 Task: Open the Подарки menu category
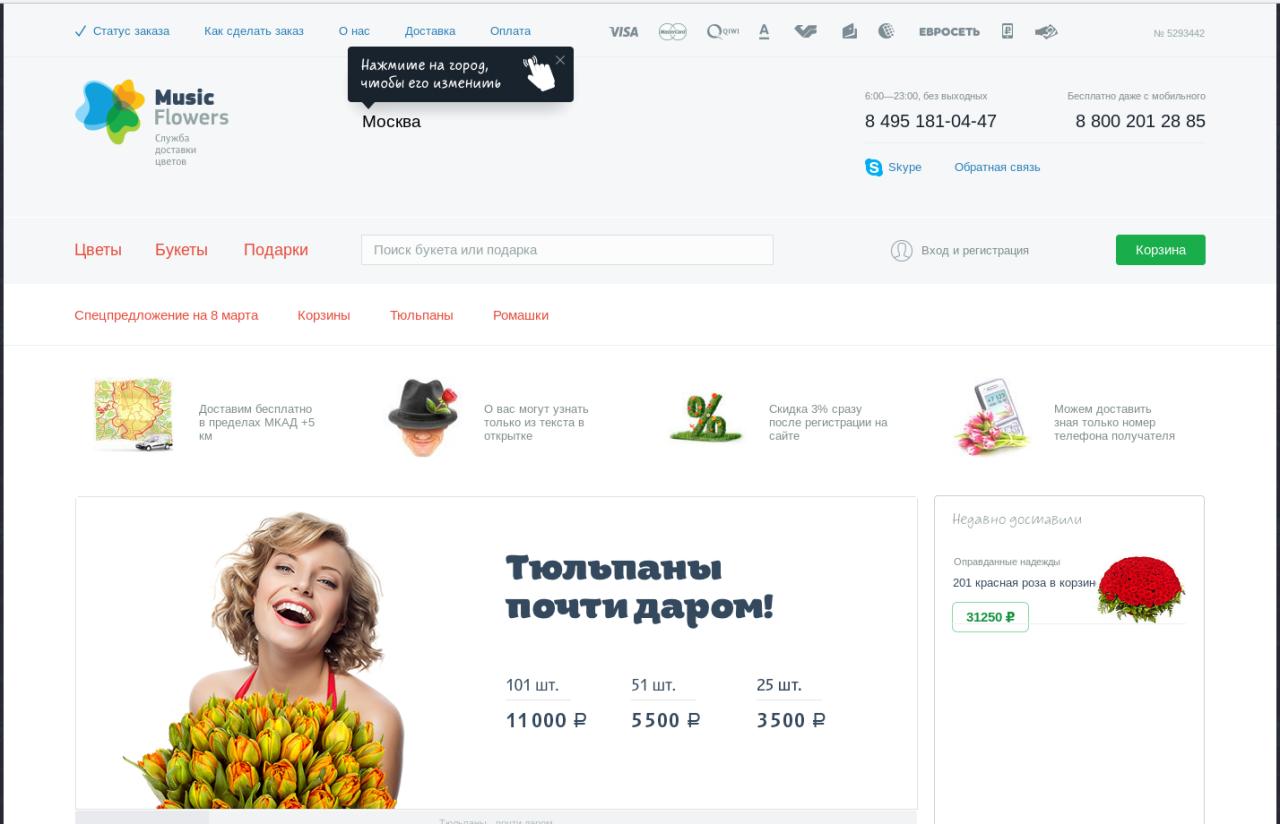276,250
